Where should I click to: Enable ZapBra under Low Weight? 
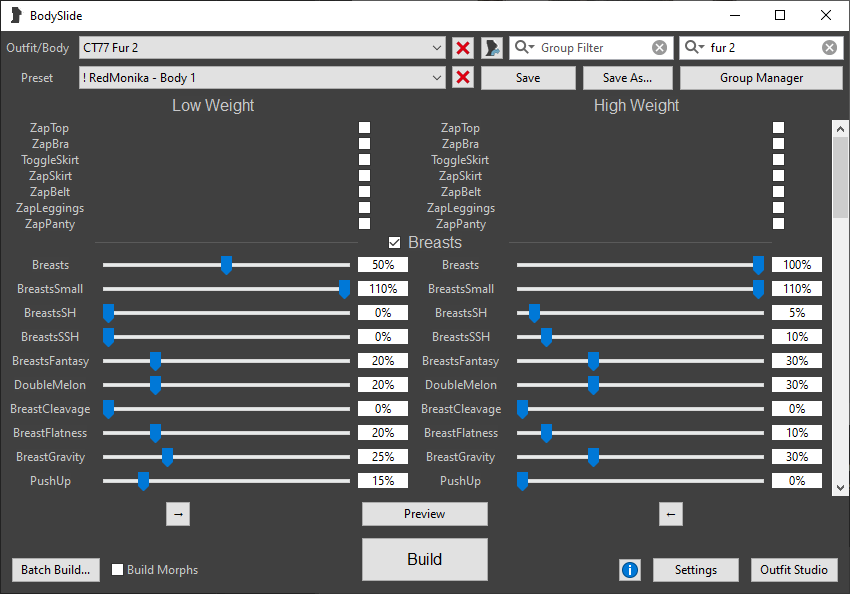pos(364,143)
